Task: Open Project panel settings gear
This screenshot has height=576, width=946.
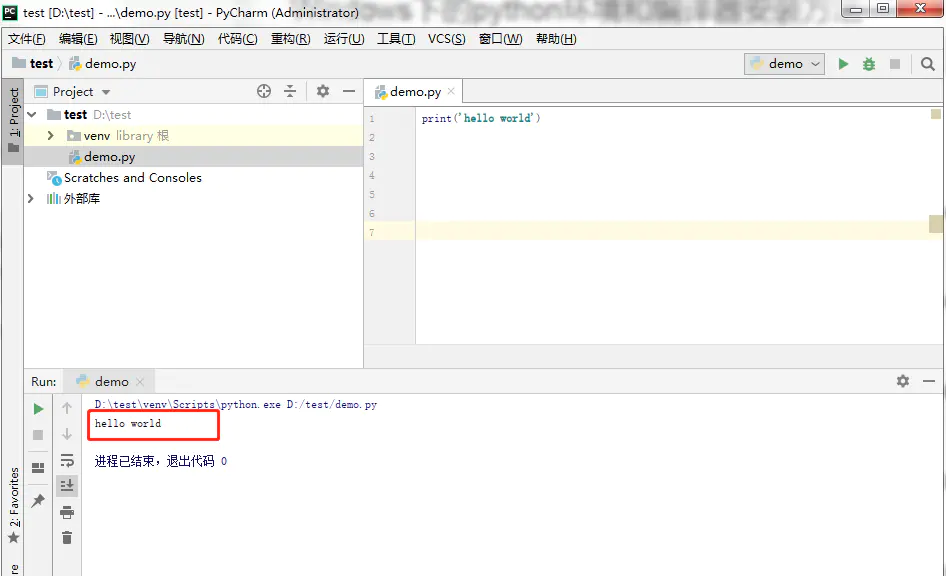Action: point(323,91)
